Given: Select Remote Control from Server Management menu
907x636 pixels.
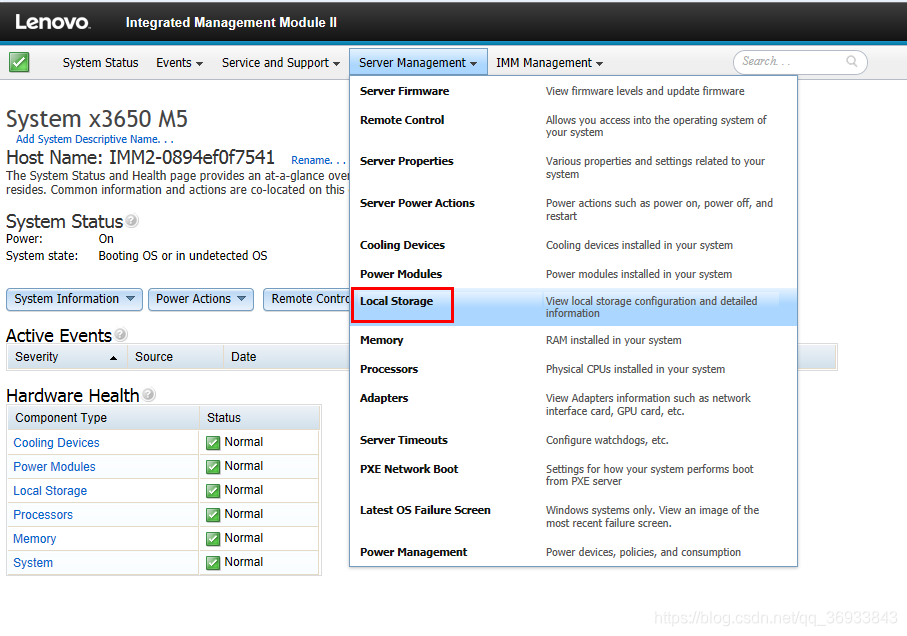Looking at the screenshot, I should (402, 120).
